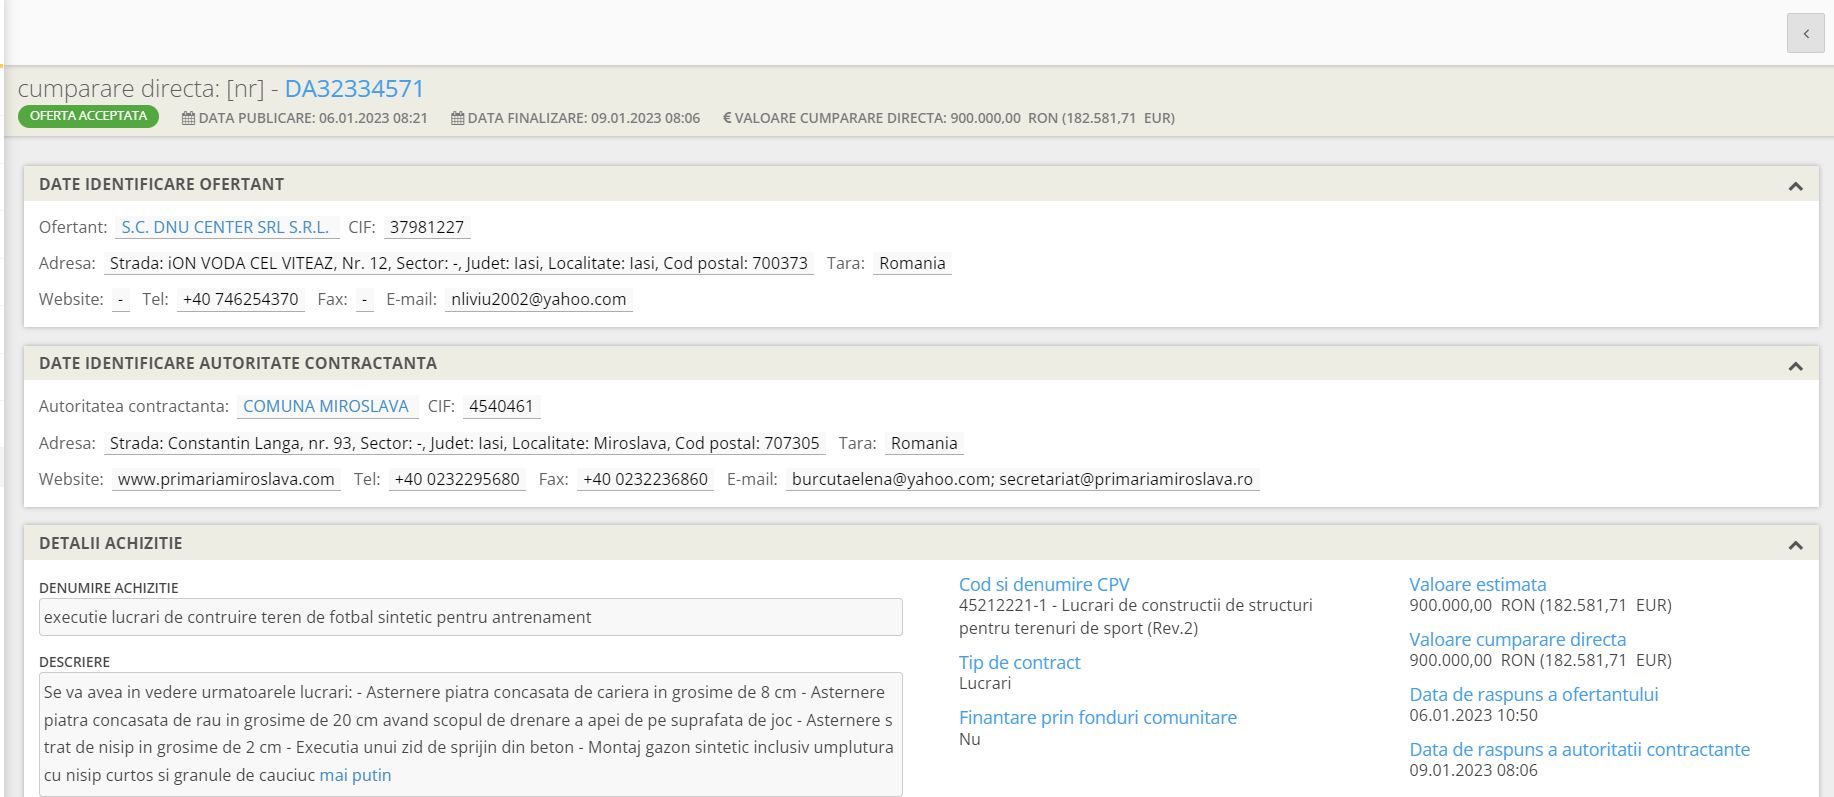Click the bidder address on Ion Voda Cel Viteaz
This screenshot has height=797, width=1834.
pyautogui.click(x=459, y=263)
